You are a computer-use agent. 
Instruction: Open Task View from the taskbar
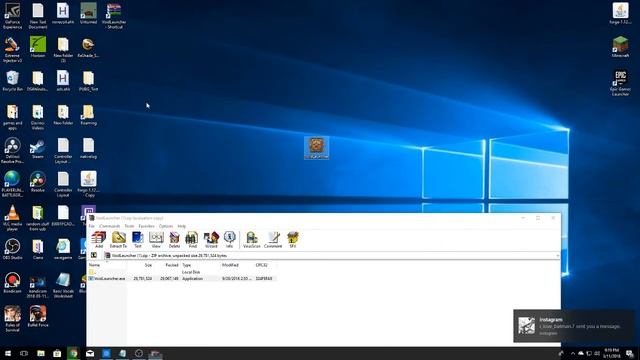coord(24,353)
